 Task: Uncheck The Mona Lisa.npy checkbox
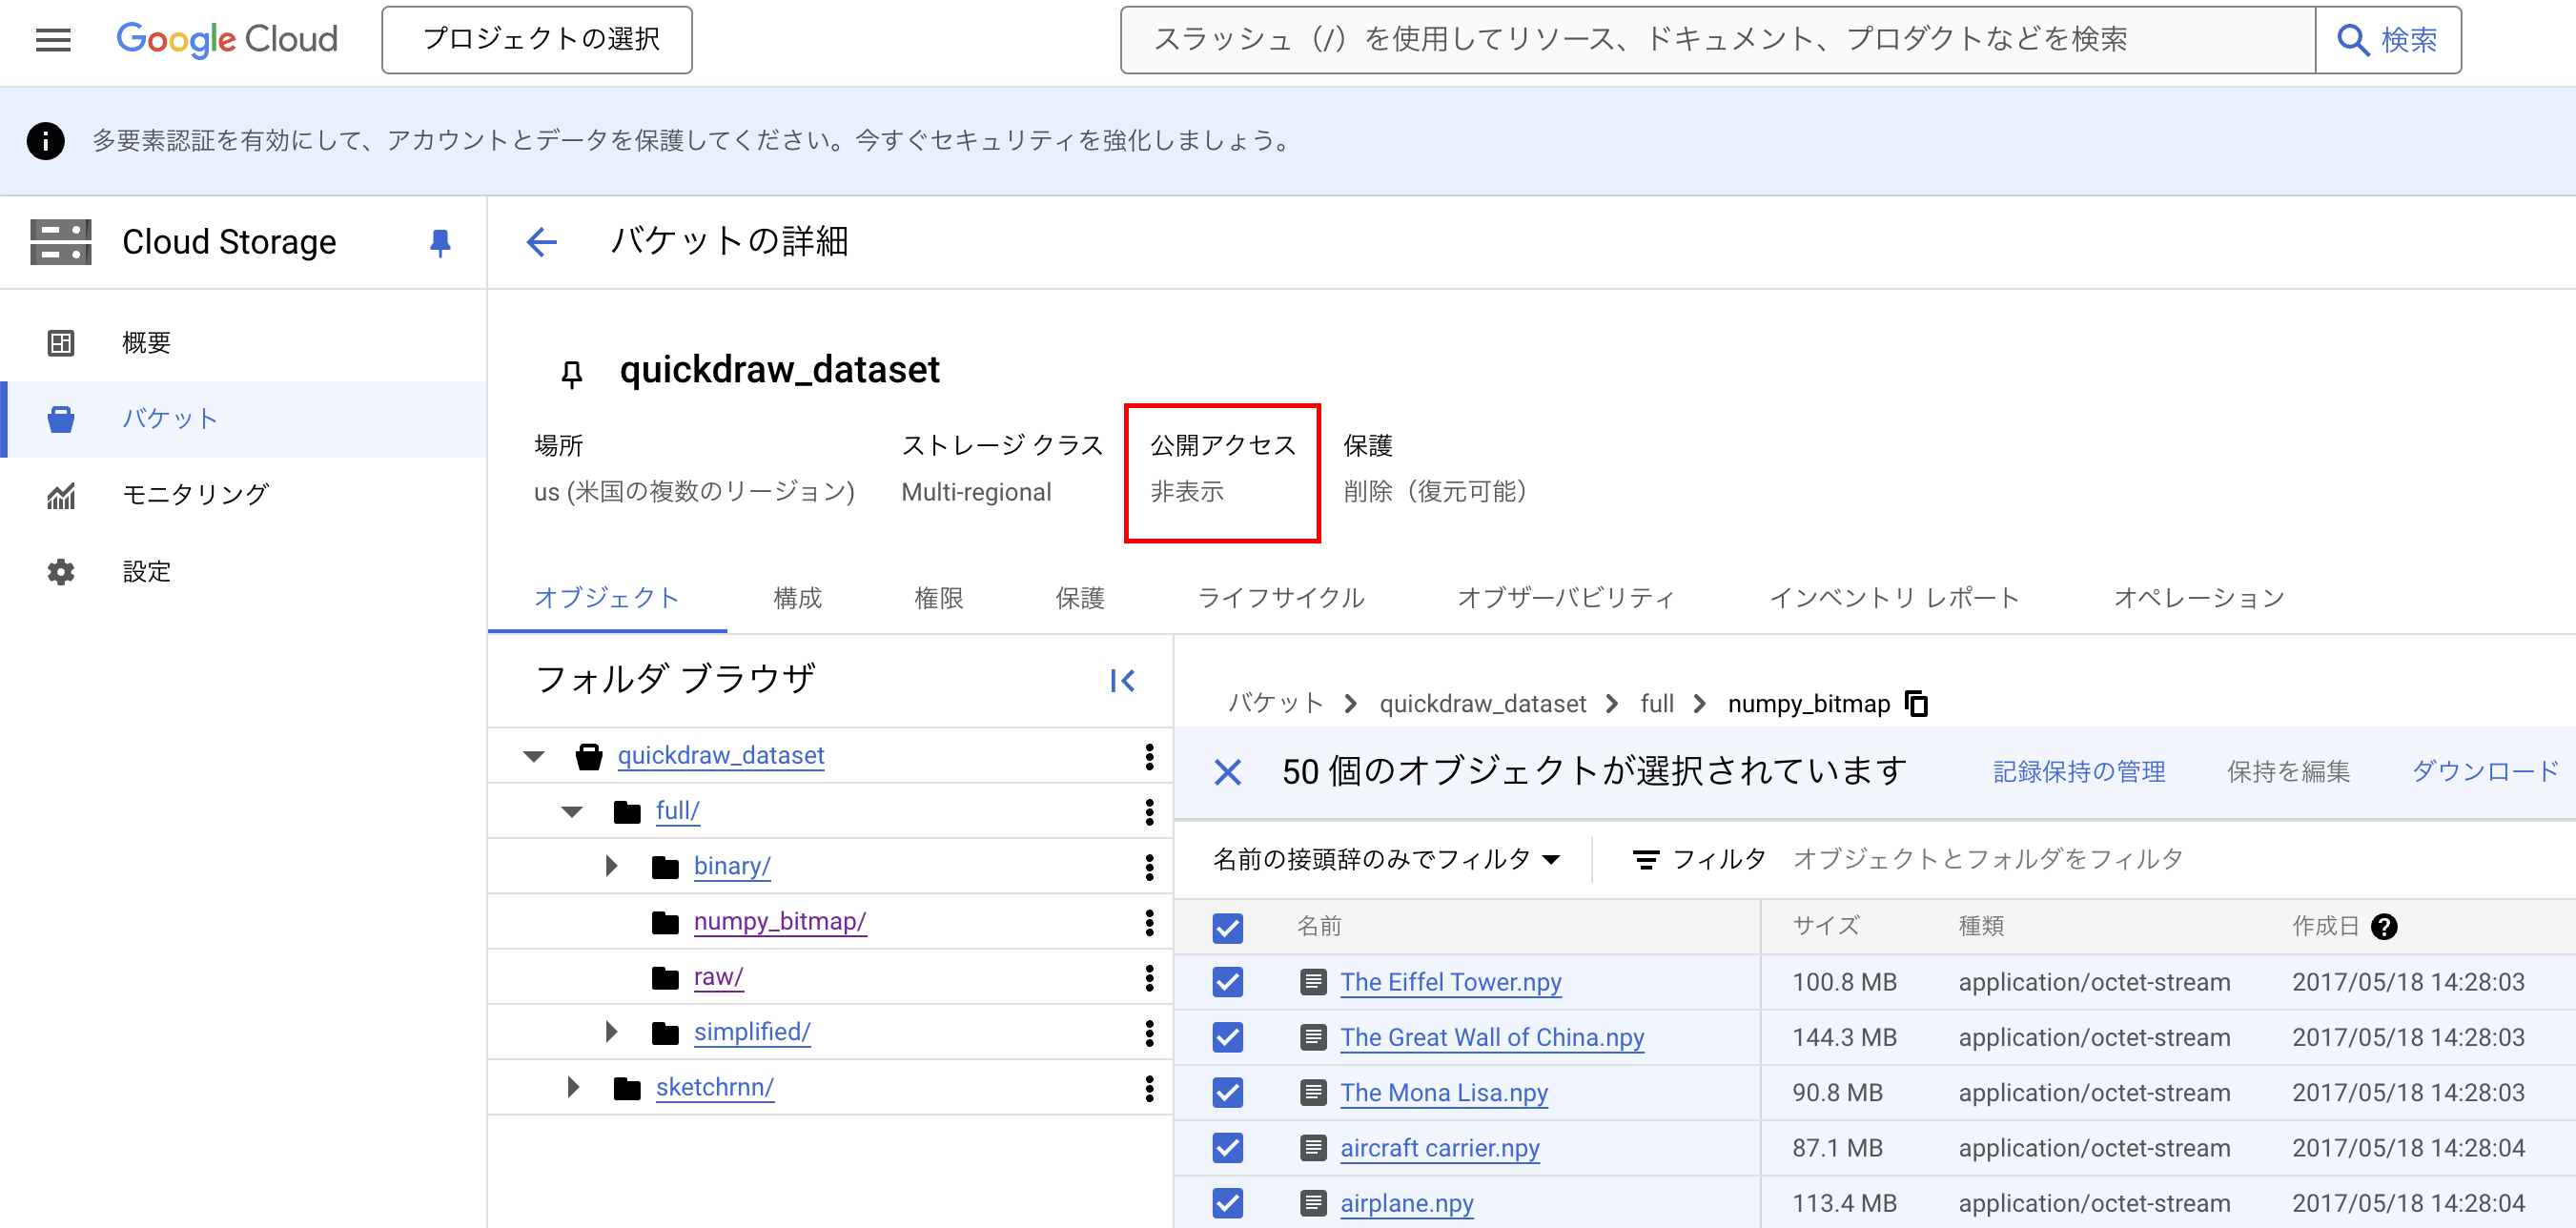click(1227, 1092)
